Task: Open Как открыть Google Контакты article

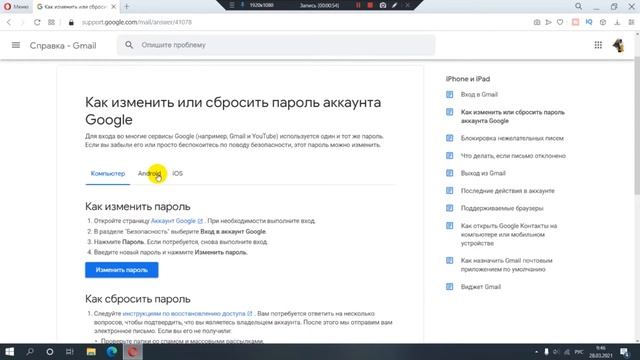Action: tap(509, 234)
